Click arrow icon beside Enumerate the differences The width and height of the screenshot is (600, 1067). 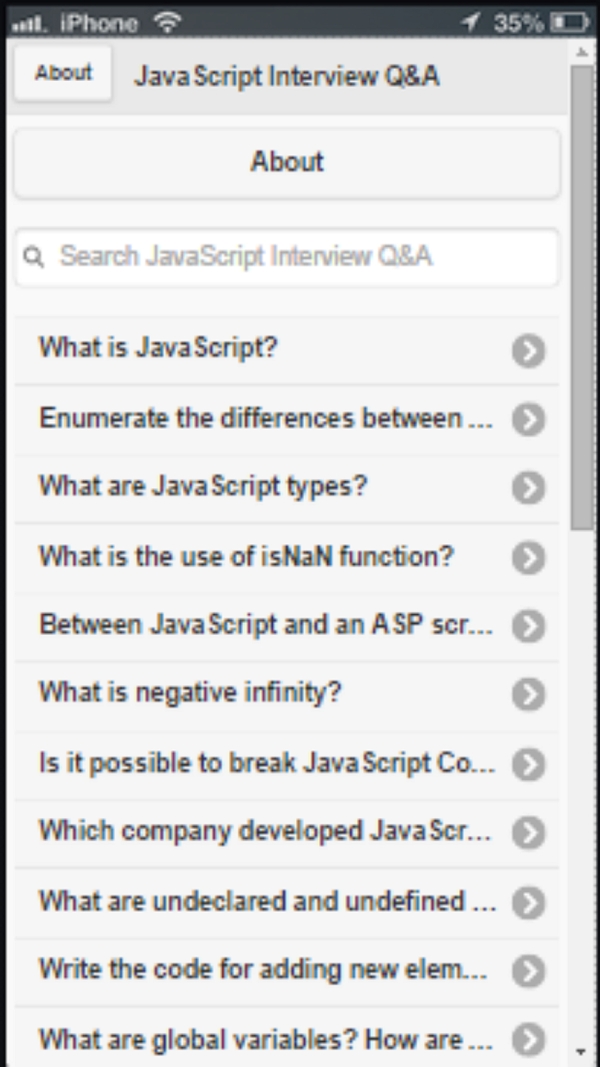pos(529,419)
